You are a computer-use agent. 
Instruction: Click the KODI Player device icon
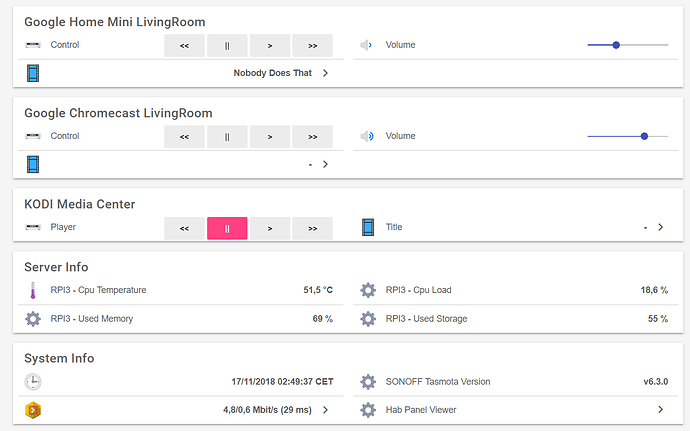pos(33,227)
